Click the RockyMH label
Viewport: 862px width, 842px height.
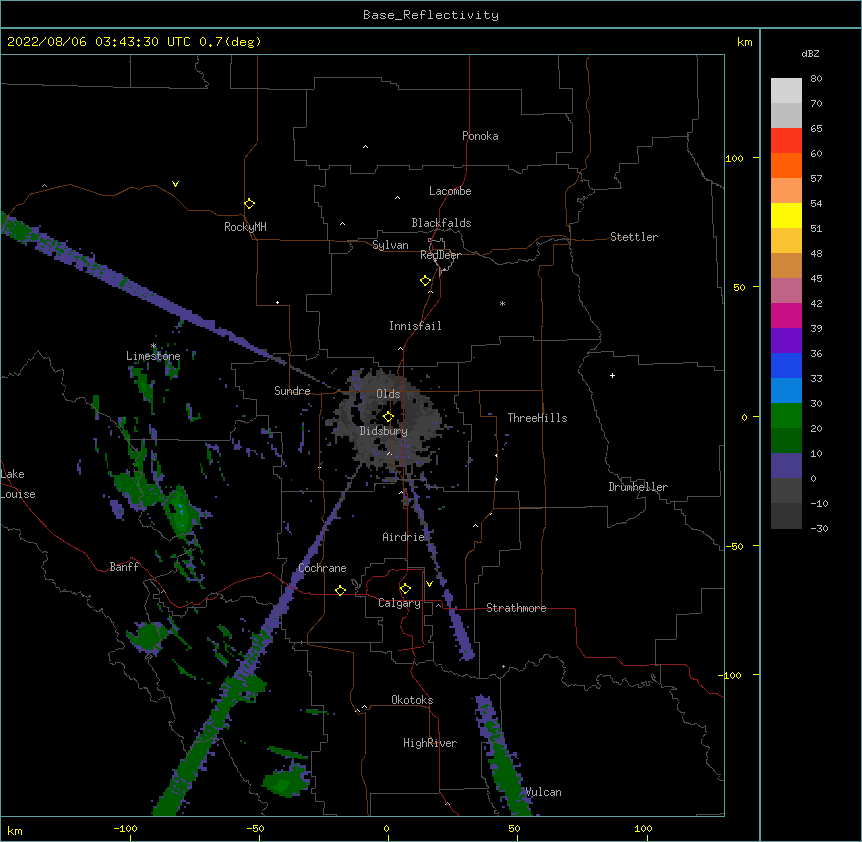pyautogui.click(x=245, y=227)
